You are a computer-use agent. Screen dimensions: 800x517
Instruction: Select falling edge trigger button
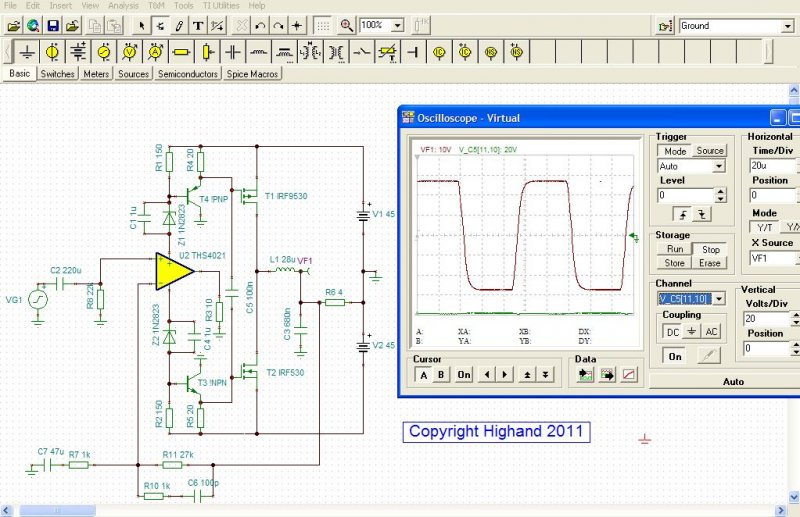coord(702,215)
